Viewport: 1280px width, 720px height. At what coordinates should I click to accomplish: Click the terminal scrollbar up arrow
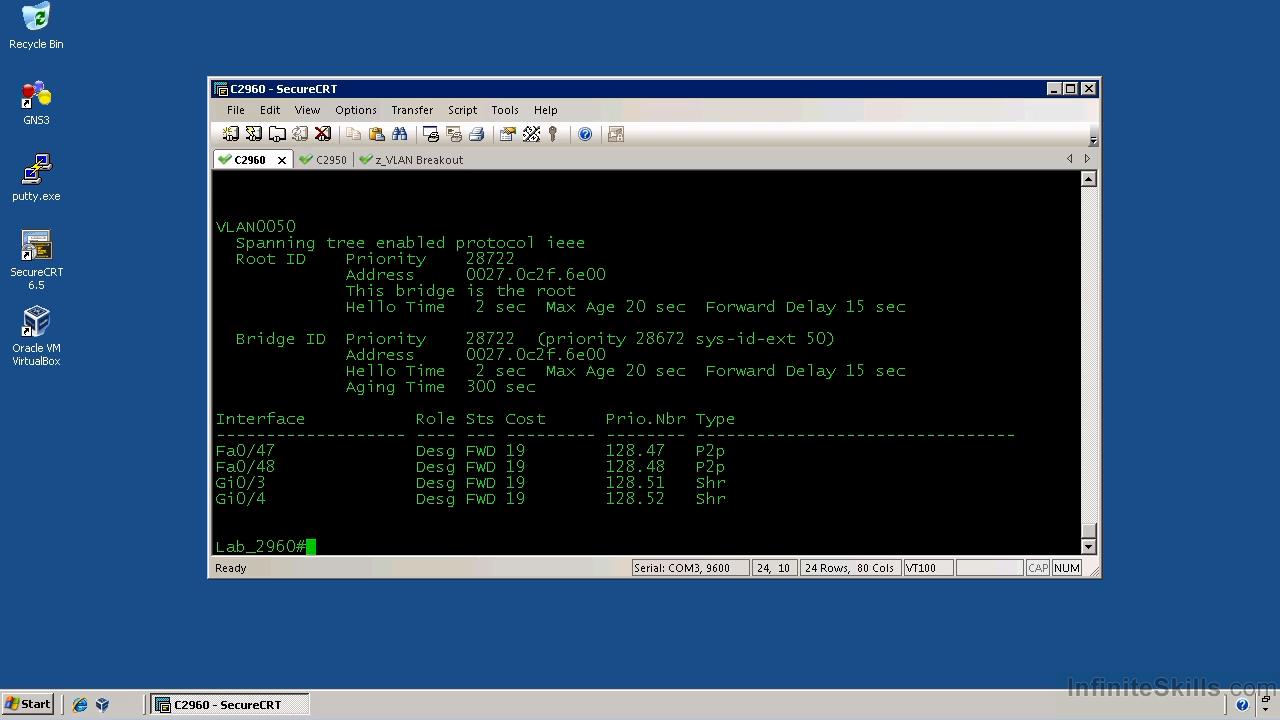pyautogui.click(x=1089, y=179)
